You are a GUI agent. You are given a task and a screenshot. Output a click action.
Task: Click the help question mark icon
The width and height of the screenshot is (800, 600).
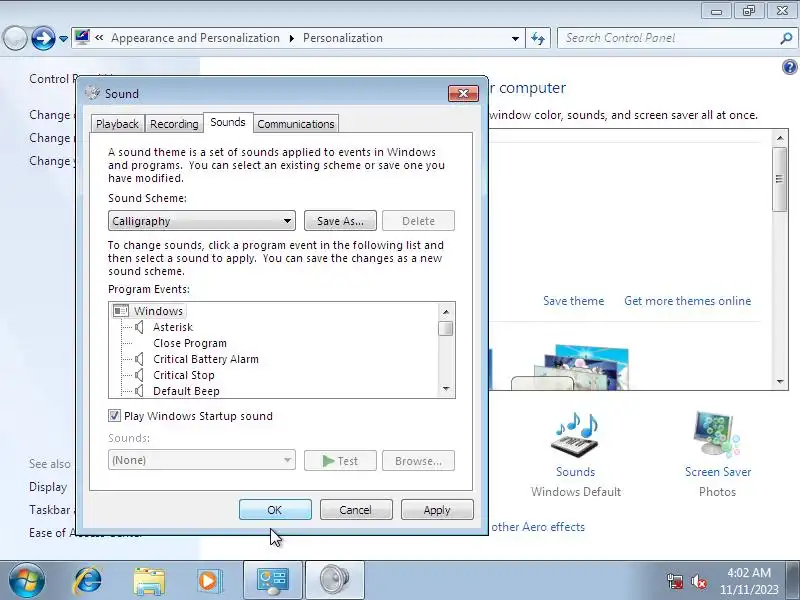click(789, 67)
